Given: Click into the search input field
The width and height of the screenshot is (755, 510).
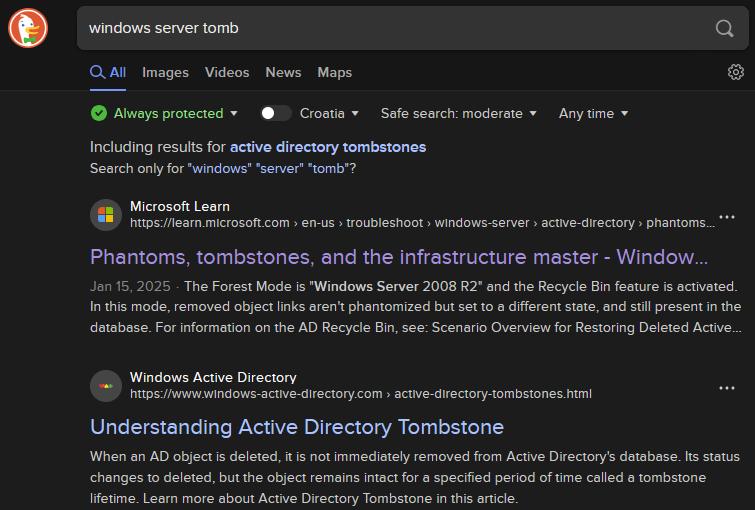Looking at the screenshot, I should pos(390,28).
